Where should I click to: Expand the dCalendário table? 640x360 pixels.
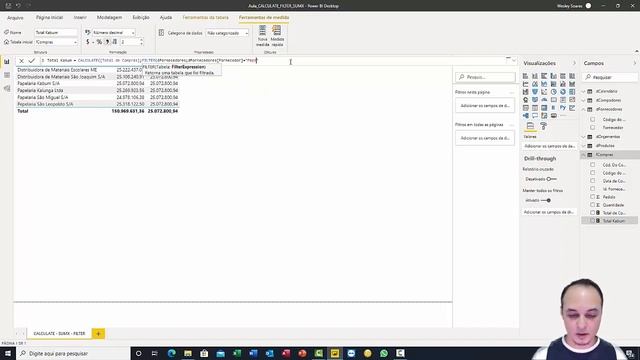[584, 91]
